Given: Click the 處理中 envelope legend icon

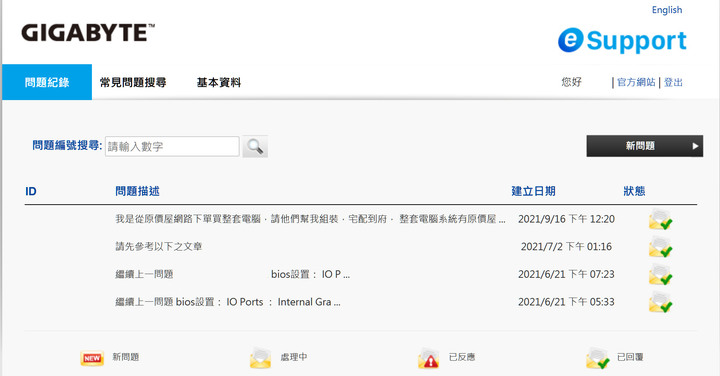Looking at the screenshot, I should tap(260, 358).
